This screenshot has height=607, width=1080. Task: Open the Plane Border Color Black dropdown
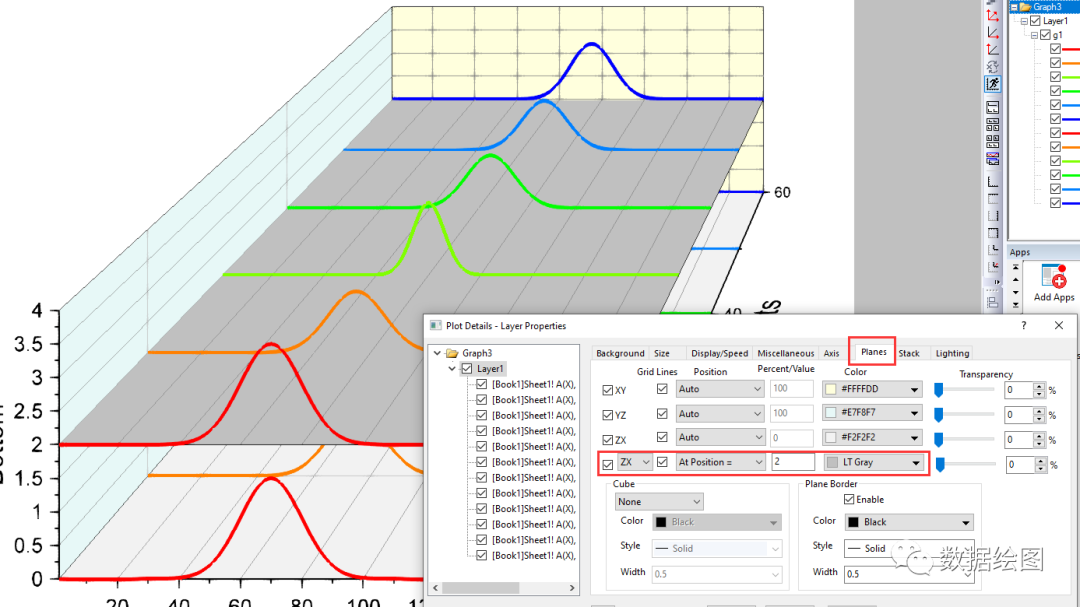[909, 522]
